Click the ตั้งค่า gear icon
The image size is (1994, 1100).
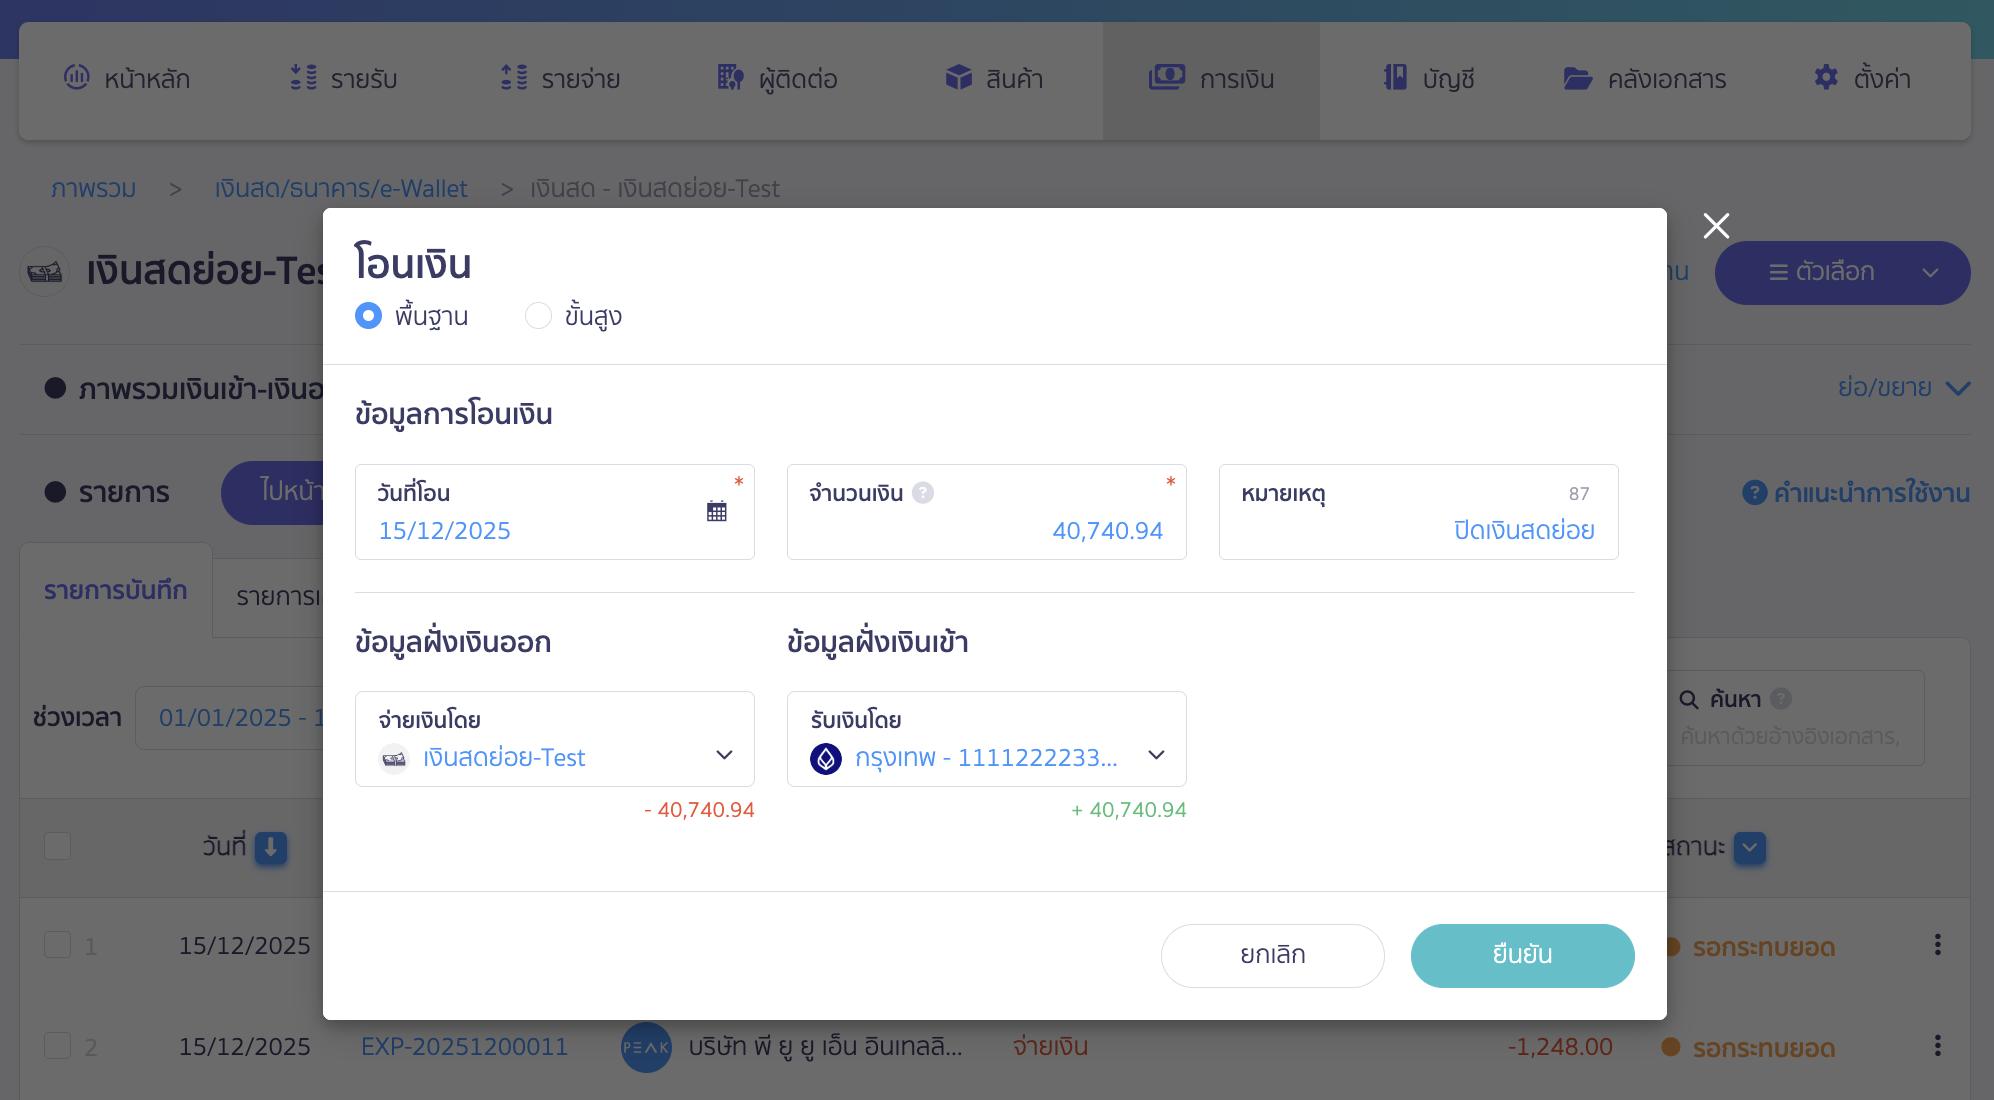[x=1826, y=77]
